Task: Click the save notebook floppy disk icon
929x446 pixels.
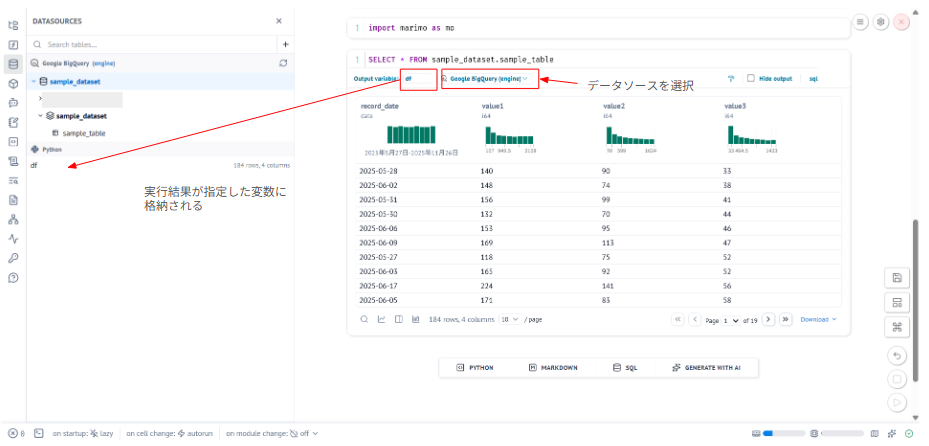Action: 897,277
